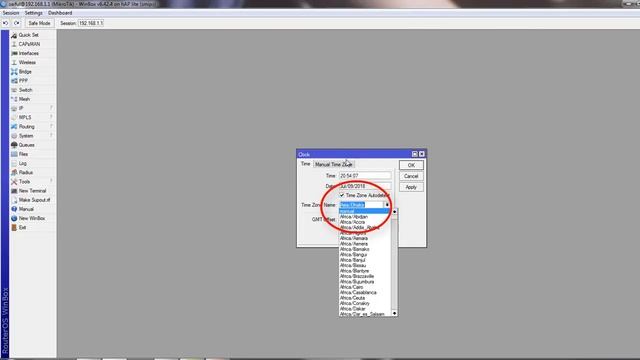640x360 pixels.
Task: Click the Date input field
Action: coord(365,186)
